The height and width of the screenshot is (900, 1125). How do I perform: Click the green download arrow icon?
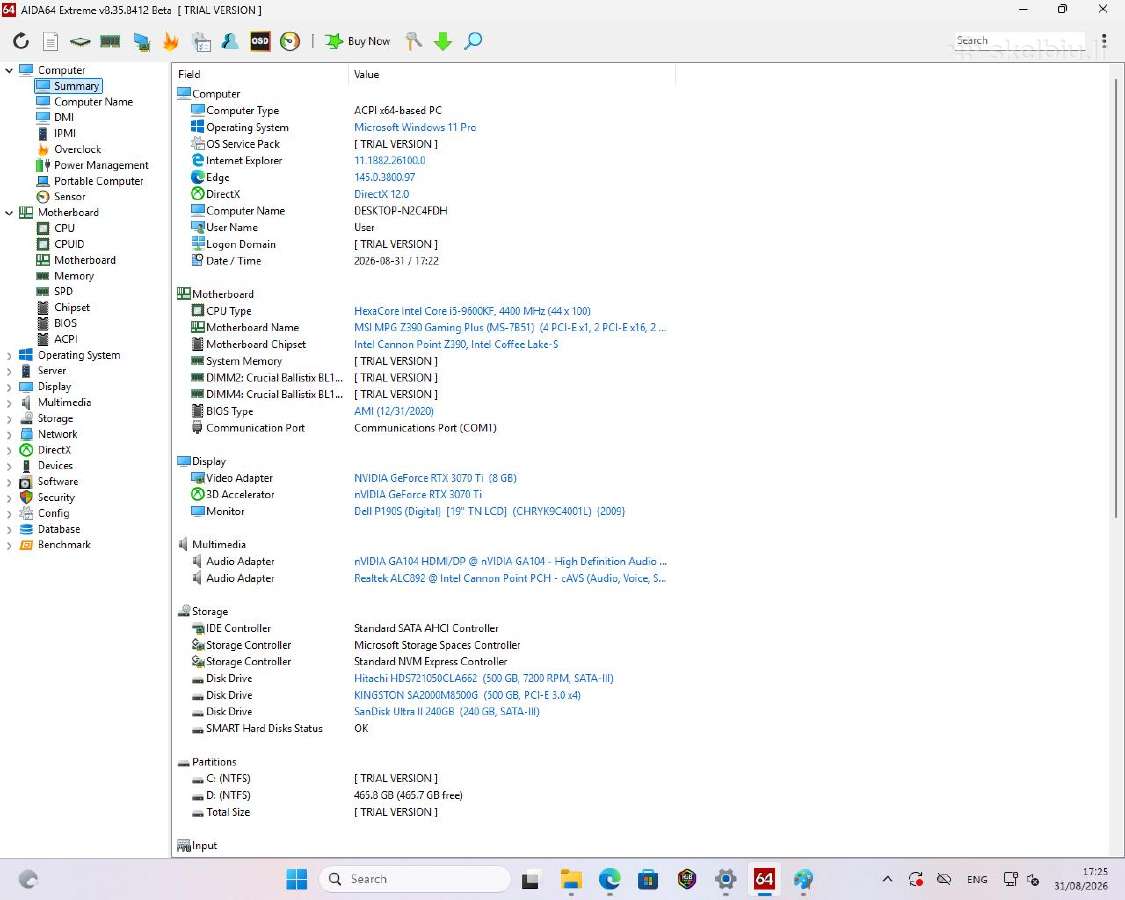point(443,41)
